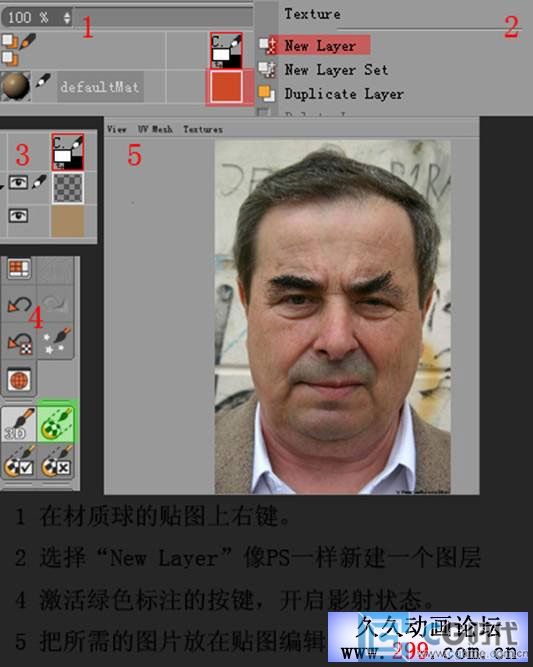
Task: Click Apply Projection icon with checkmark
Action: point(19,463)
